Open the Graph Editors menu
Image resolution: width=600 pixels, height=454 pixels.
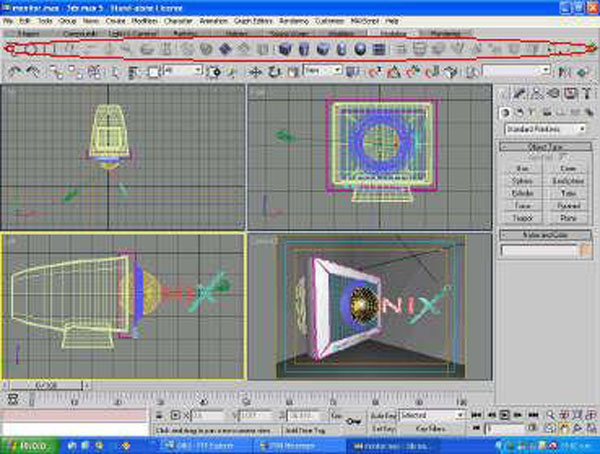tap(253, 21)
